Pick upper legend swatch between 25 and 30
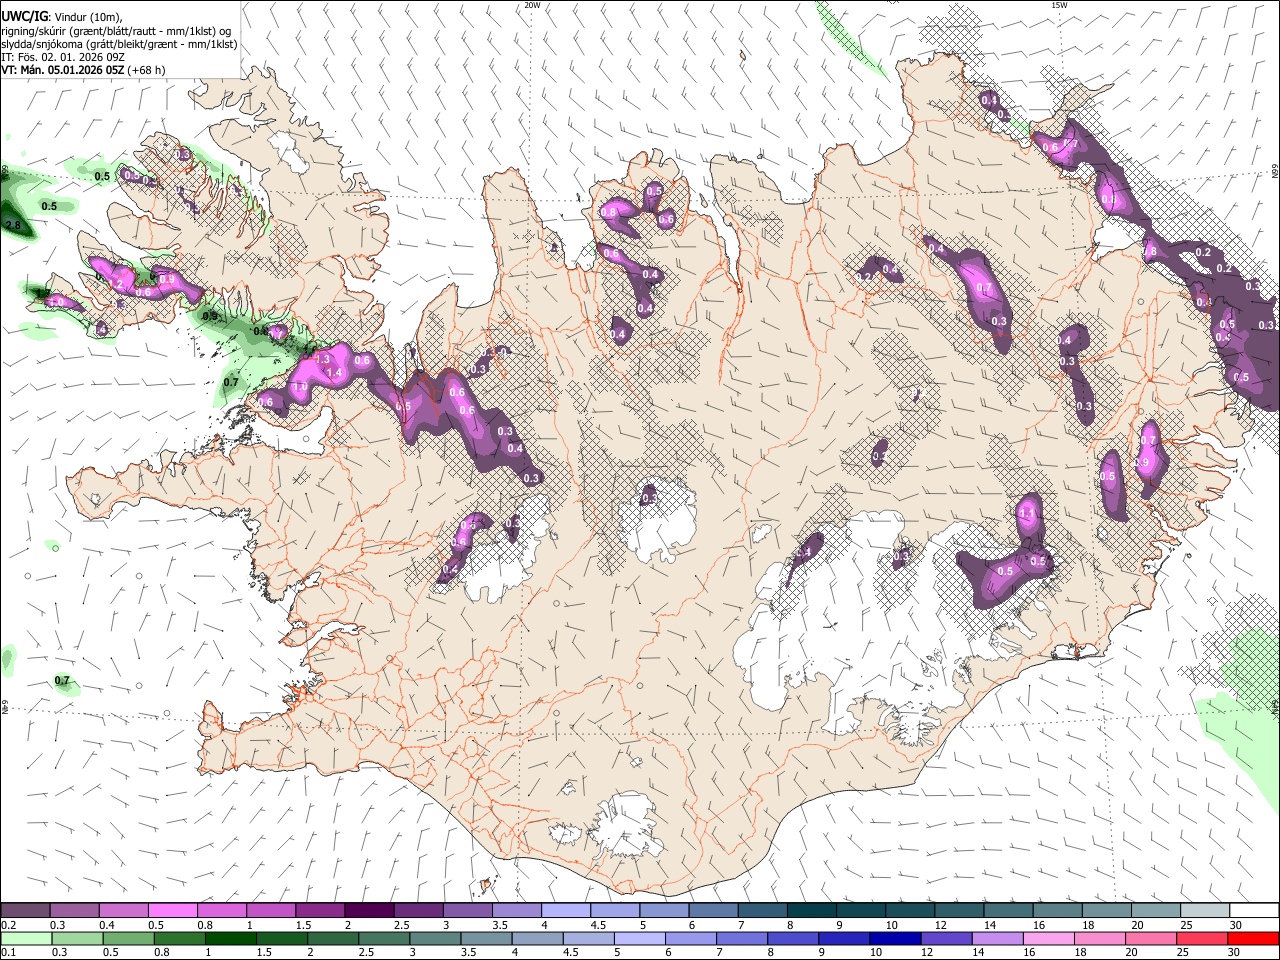The image size is (1280, 960). (1206, 911)
